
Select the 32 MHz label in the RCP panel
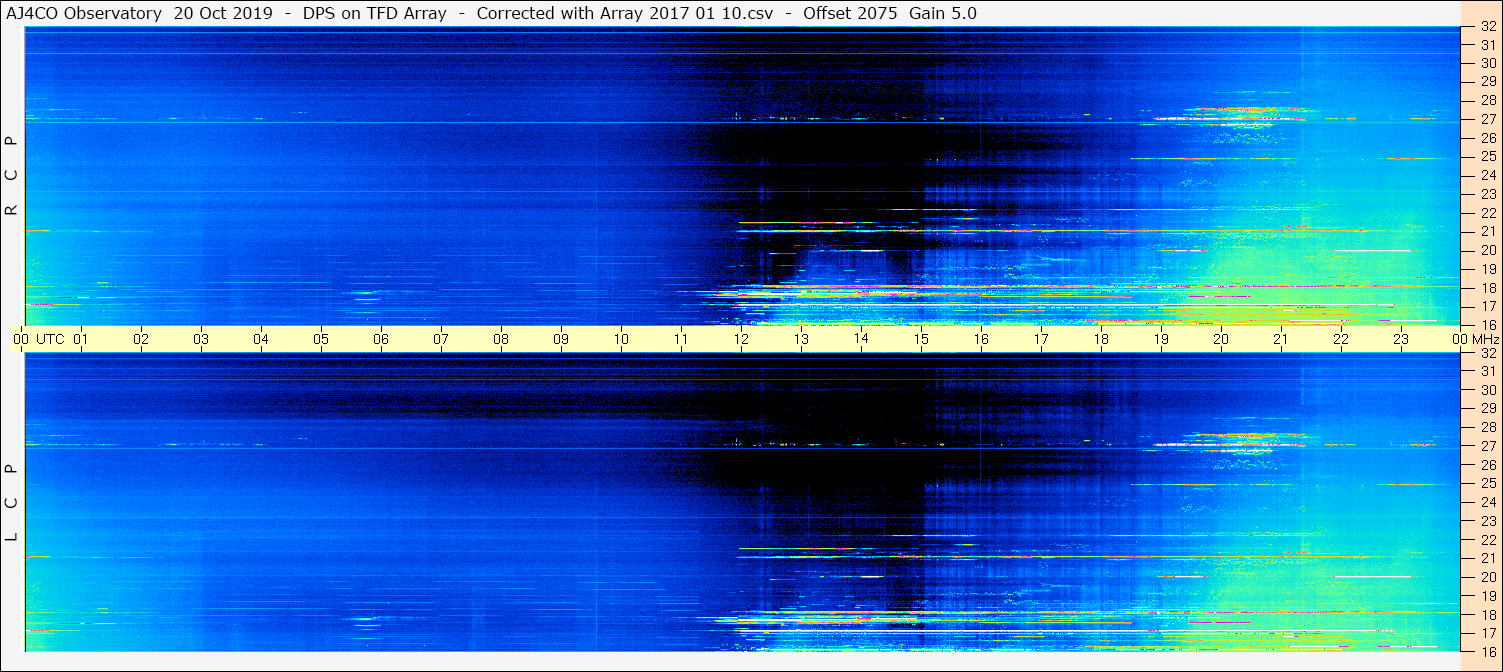[1487, 27]
